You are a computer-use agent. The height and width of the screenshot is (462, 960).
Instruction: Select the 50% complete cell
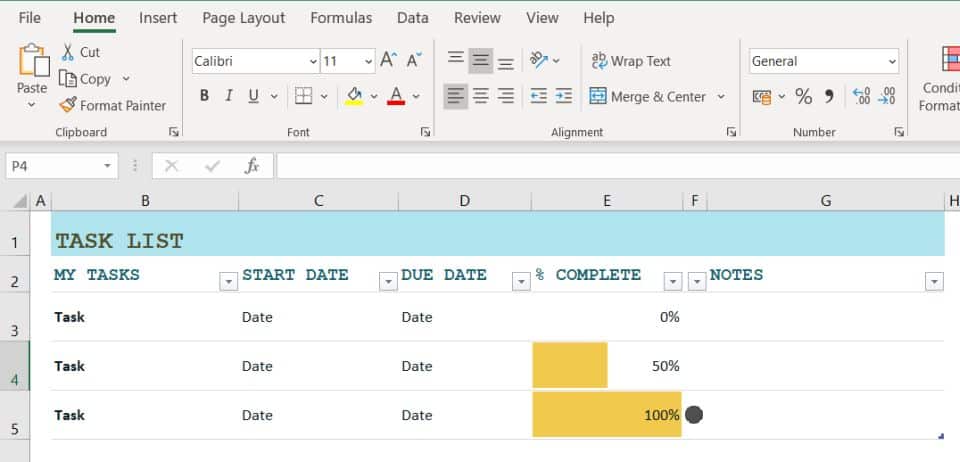(x=607, y=366)
